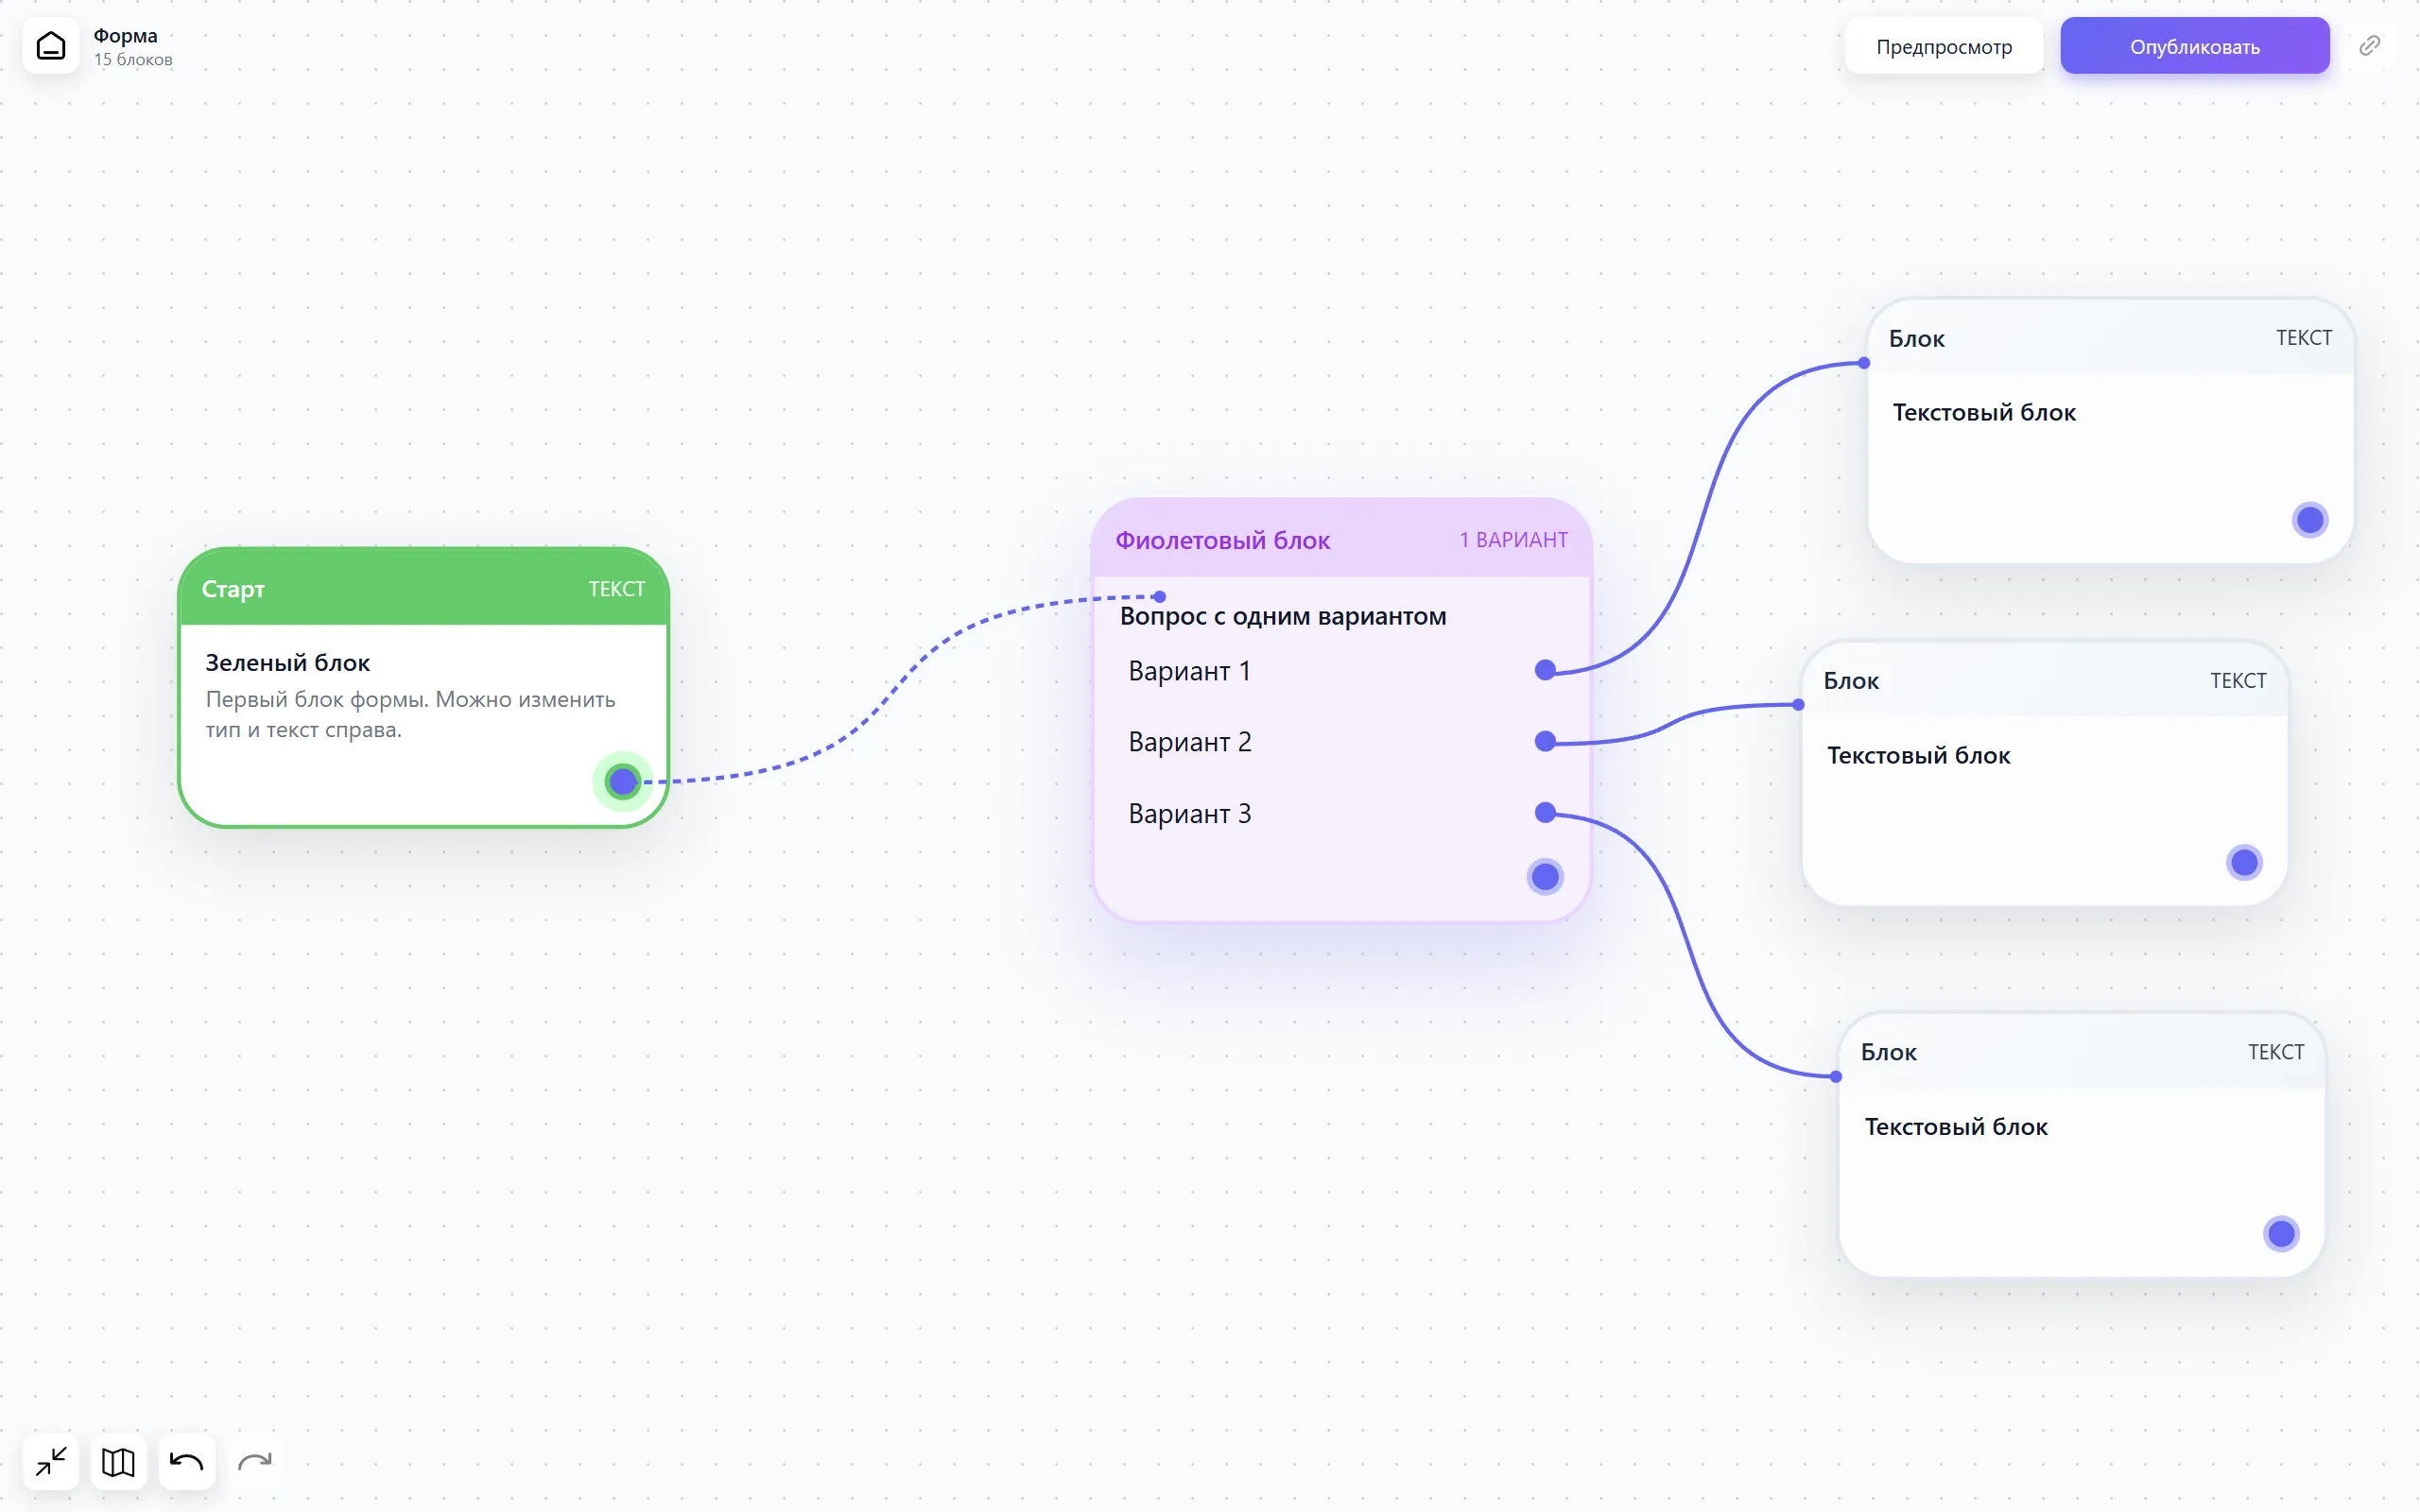Publish the form via Опубликовать

[x=2195, y=46]
